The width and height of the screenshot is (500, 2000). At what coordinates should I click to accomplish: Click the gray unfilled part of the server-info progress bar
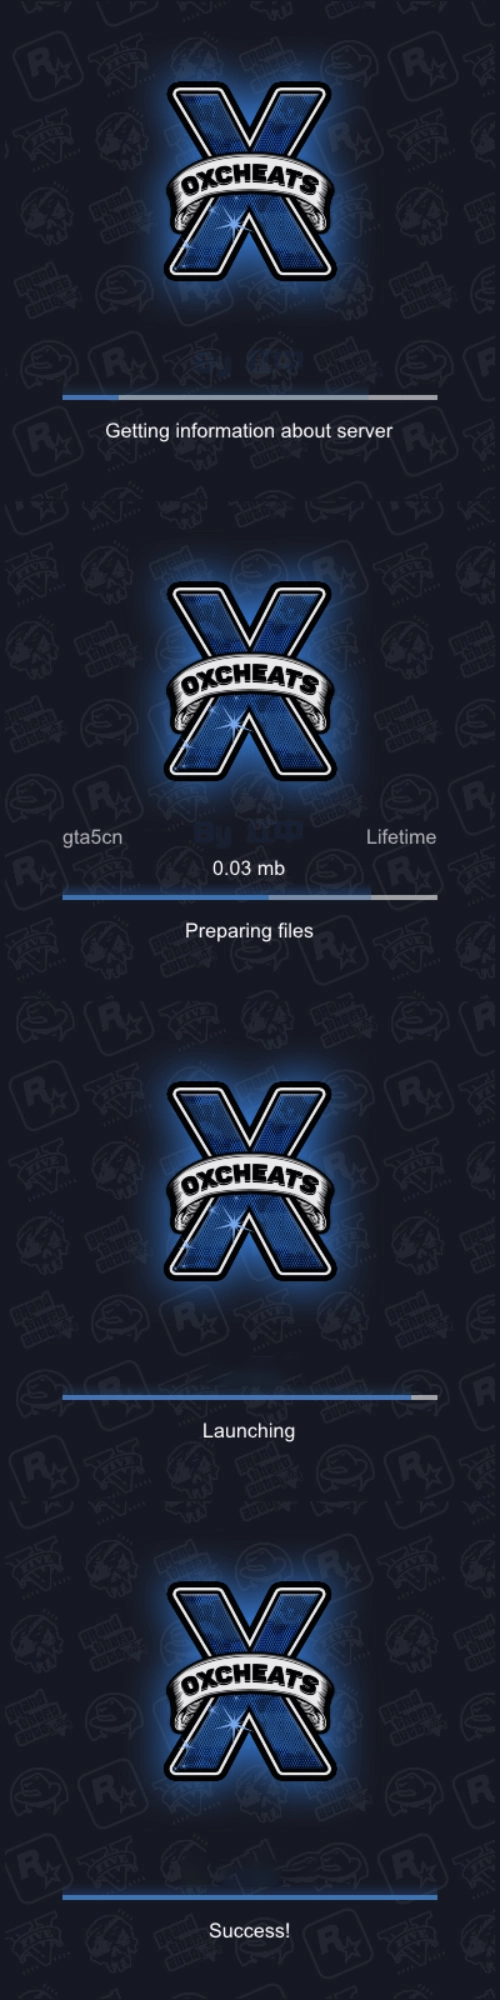[x=278, y=397]
